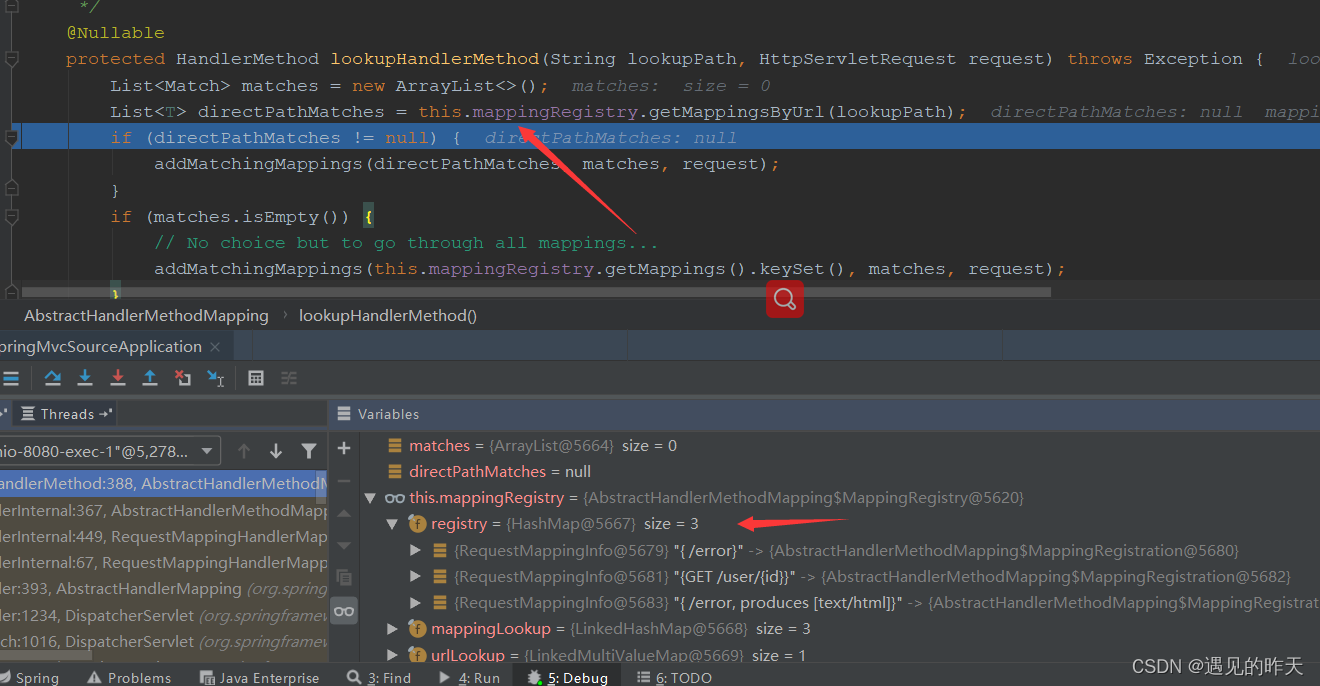The width and height of the screenshot is (1320, 686).
Task: Open the Problems tool window
Action: [x=129, y=678]
